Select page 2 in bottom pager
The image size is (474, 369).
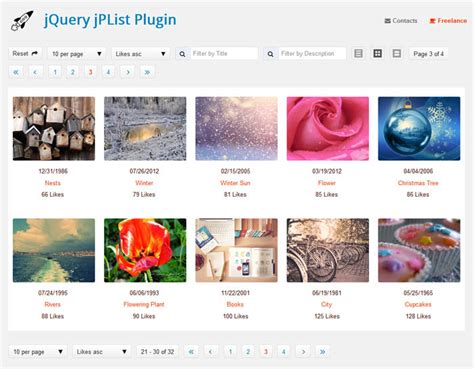tap(248, 352)
